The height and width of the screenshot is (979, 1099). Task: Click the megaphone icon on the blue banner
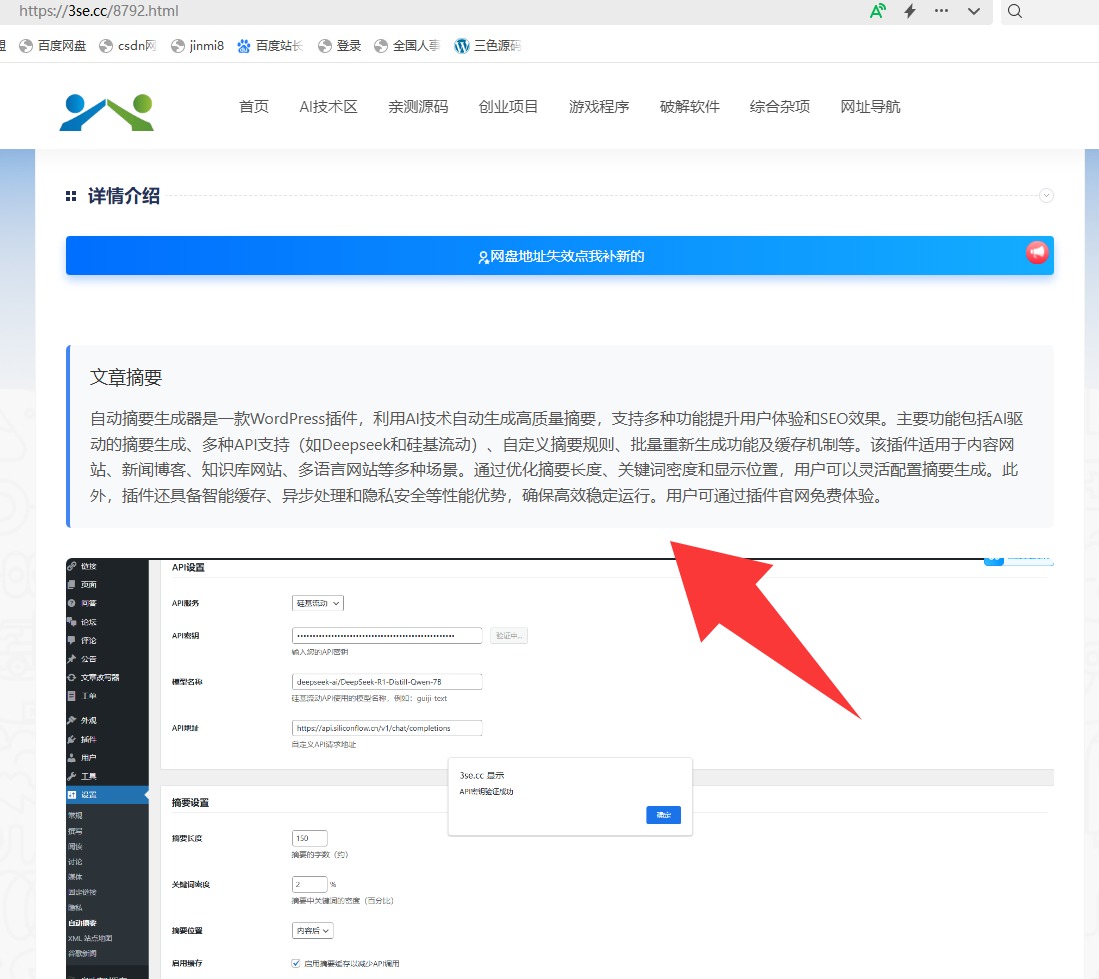(x=1037, y=254)
